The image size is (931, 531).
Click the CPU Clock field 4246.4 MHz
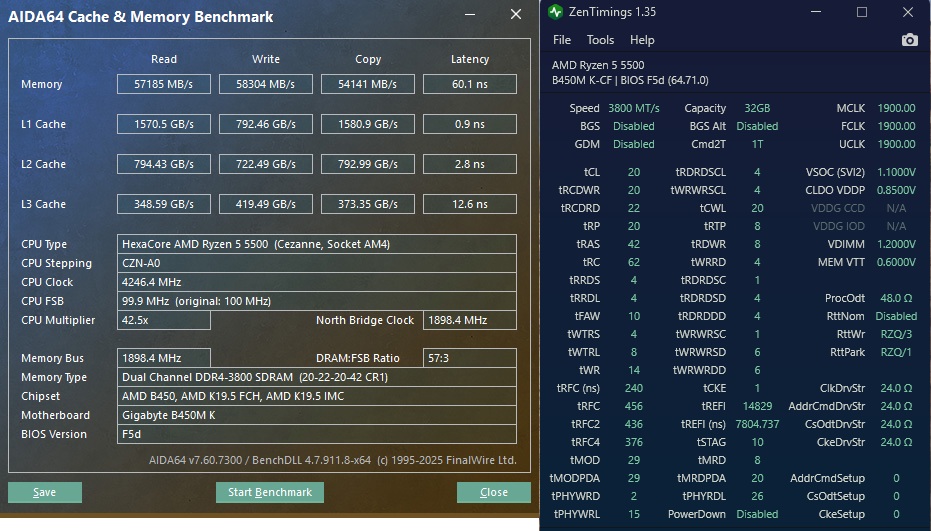(x=316, y=282)
